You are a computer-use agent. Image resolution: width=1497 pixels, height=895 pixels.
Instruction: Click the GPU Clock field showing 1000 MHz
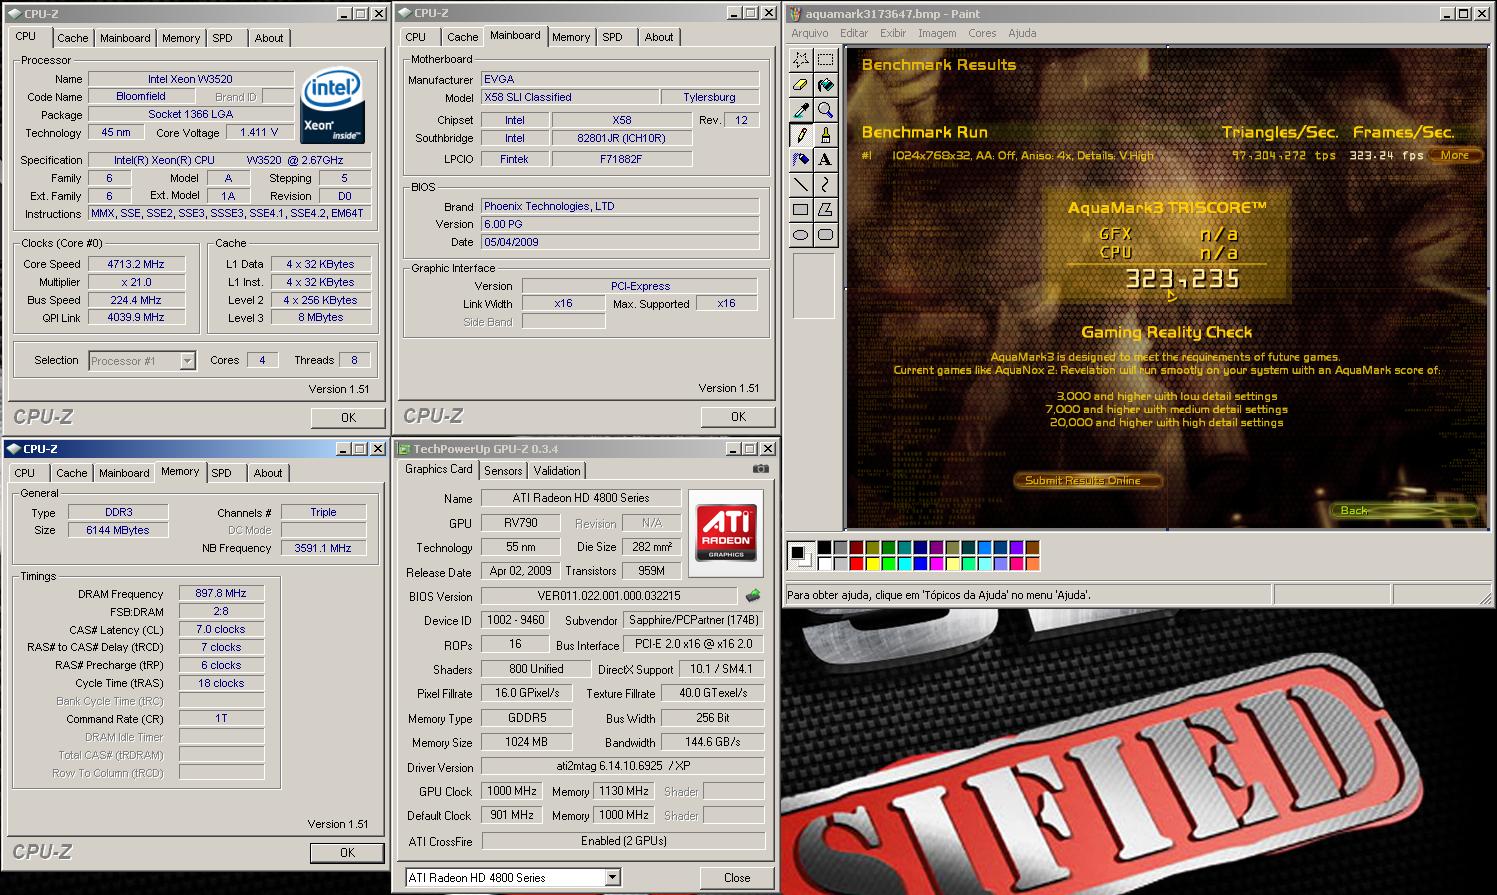513,791
